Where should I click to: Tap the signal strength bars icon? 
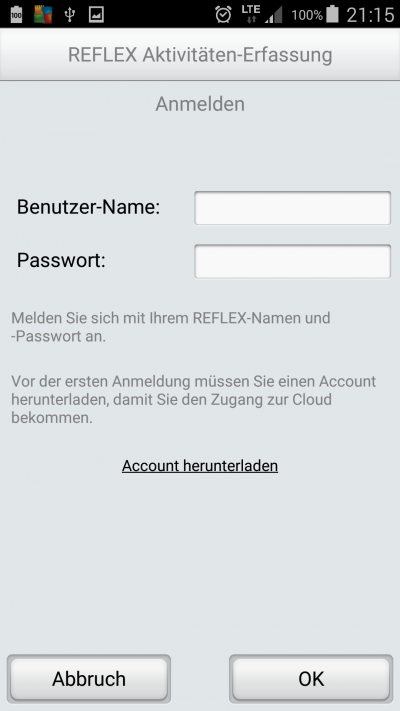tap(274, 15)
